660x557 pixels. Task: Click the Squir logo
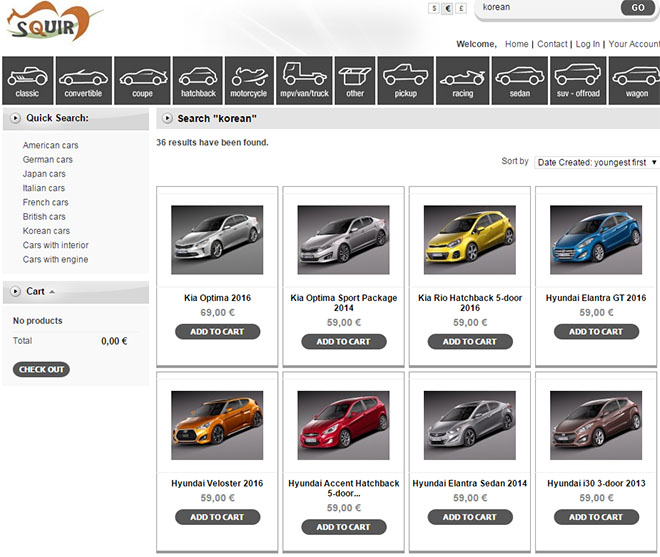pyautogui.click(x=53, y=22)
